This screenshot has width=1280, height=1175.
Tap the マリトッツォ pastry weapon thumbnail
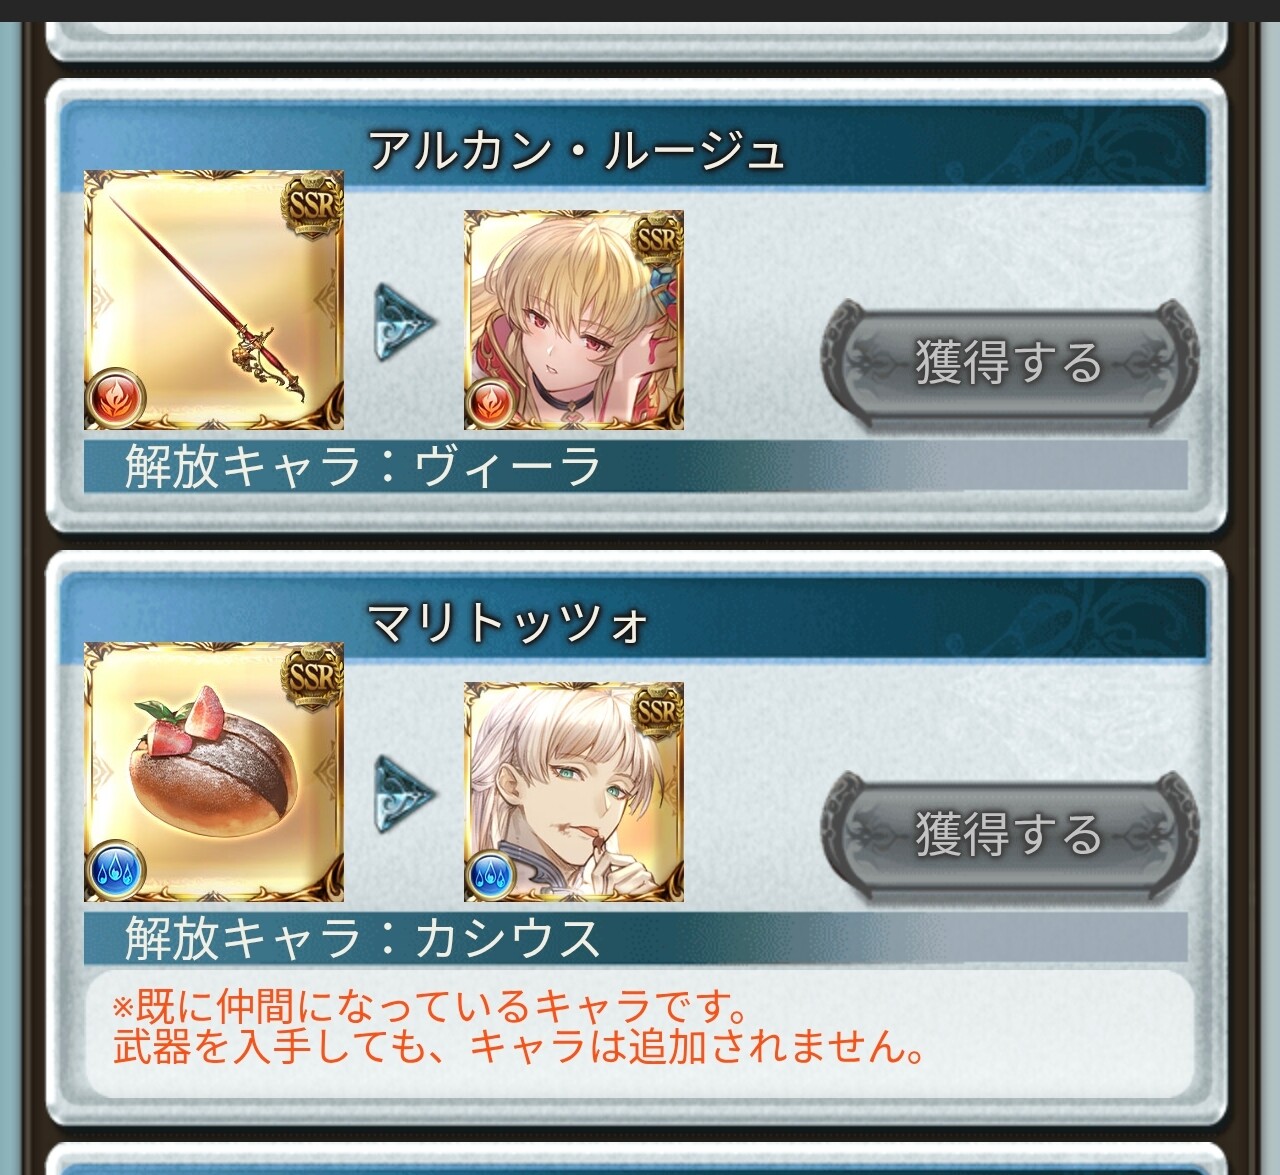click(x=214, y=772)
